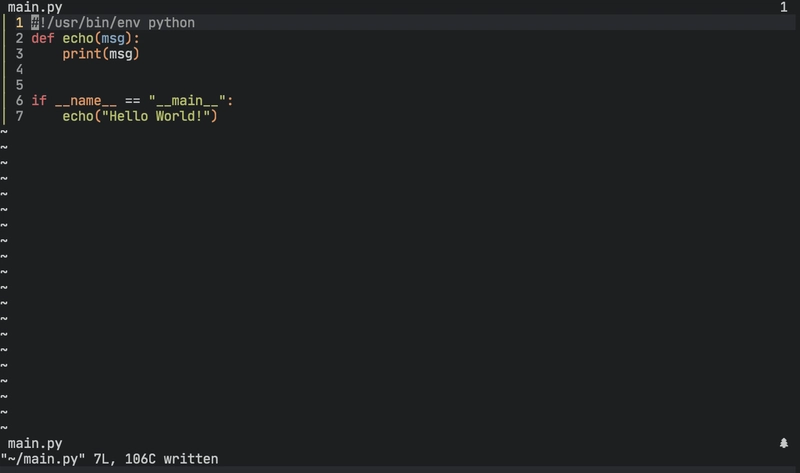Image resolution: width=800 pixels, height=473 pixels.
Task: Click the "__main__" string on line 6
Action: 187,101
